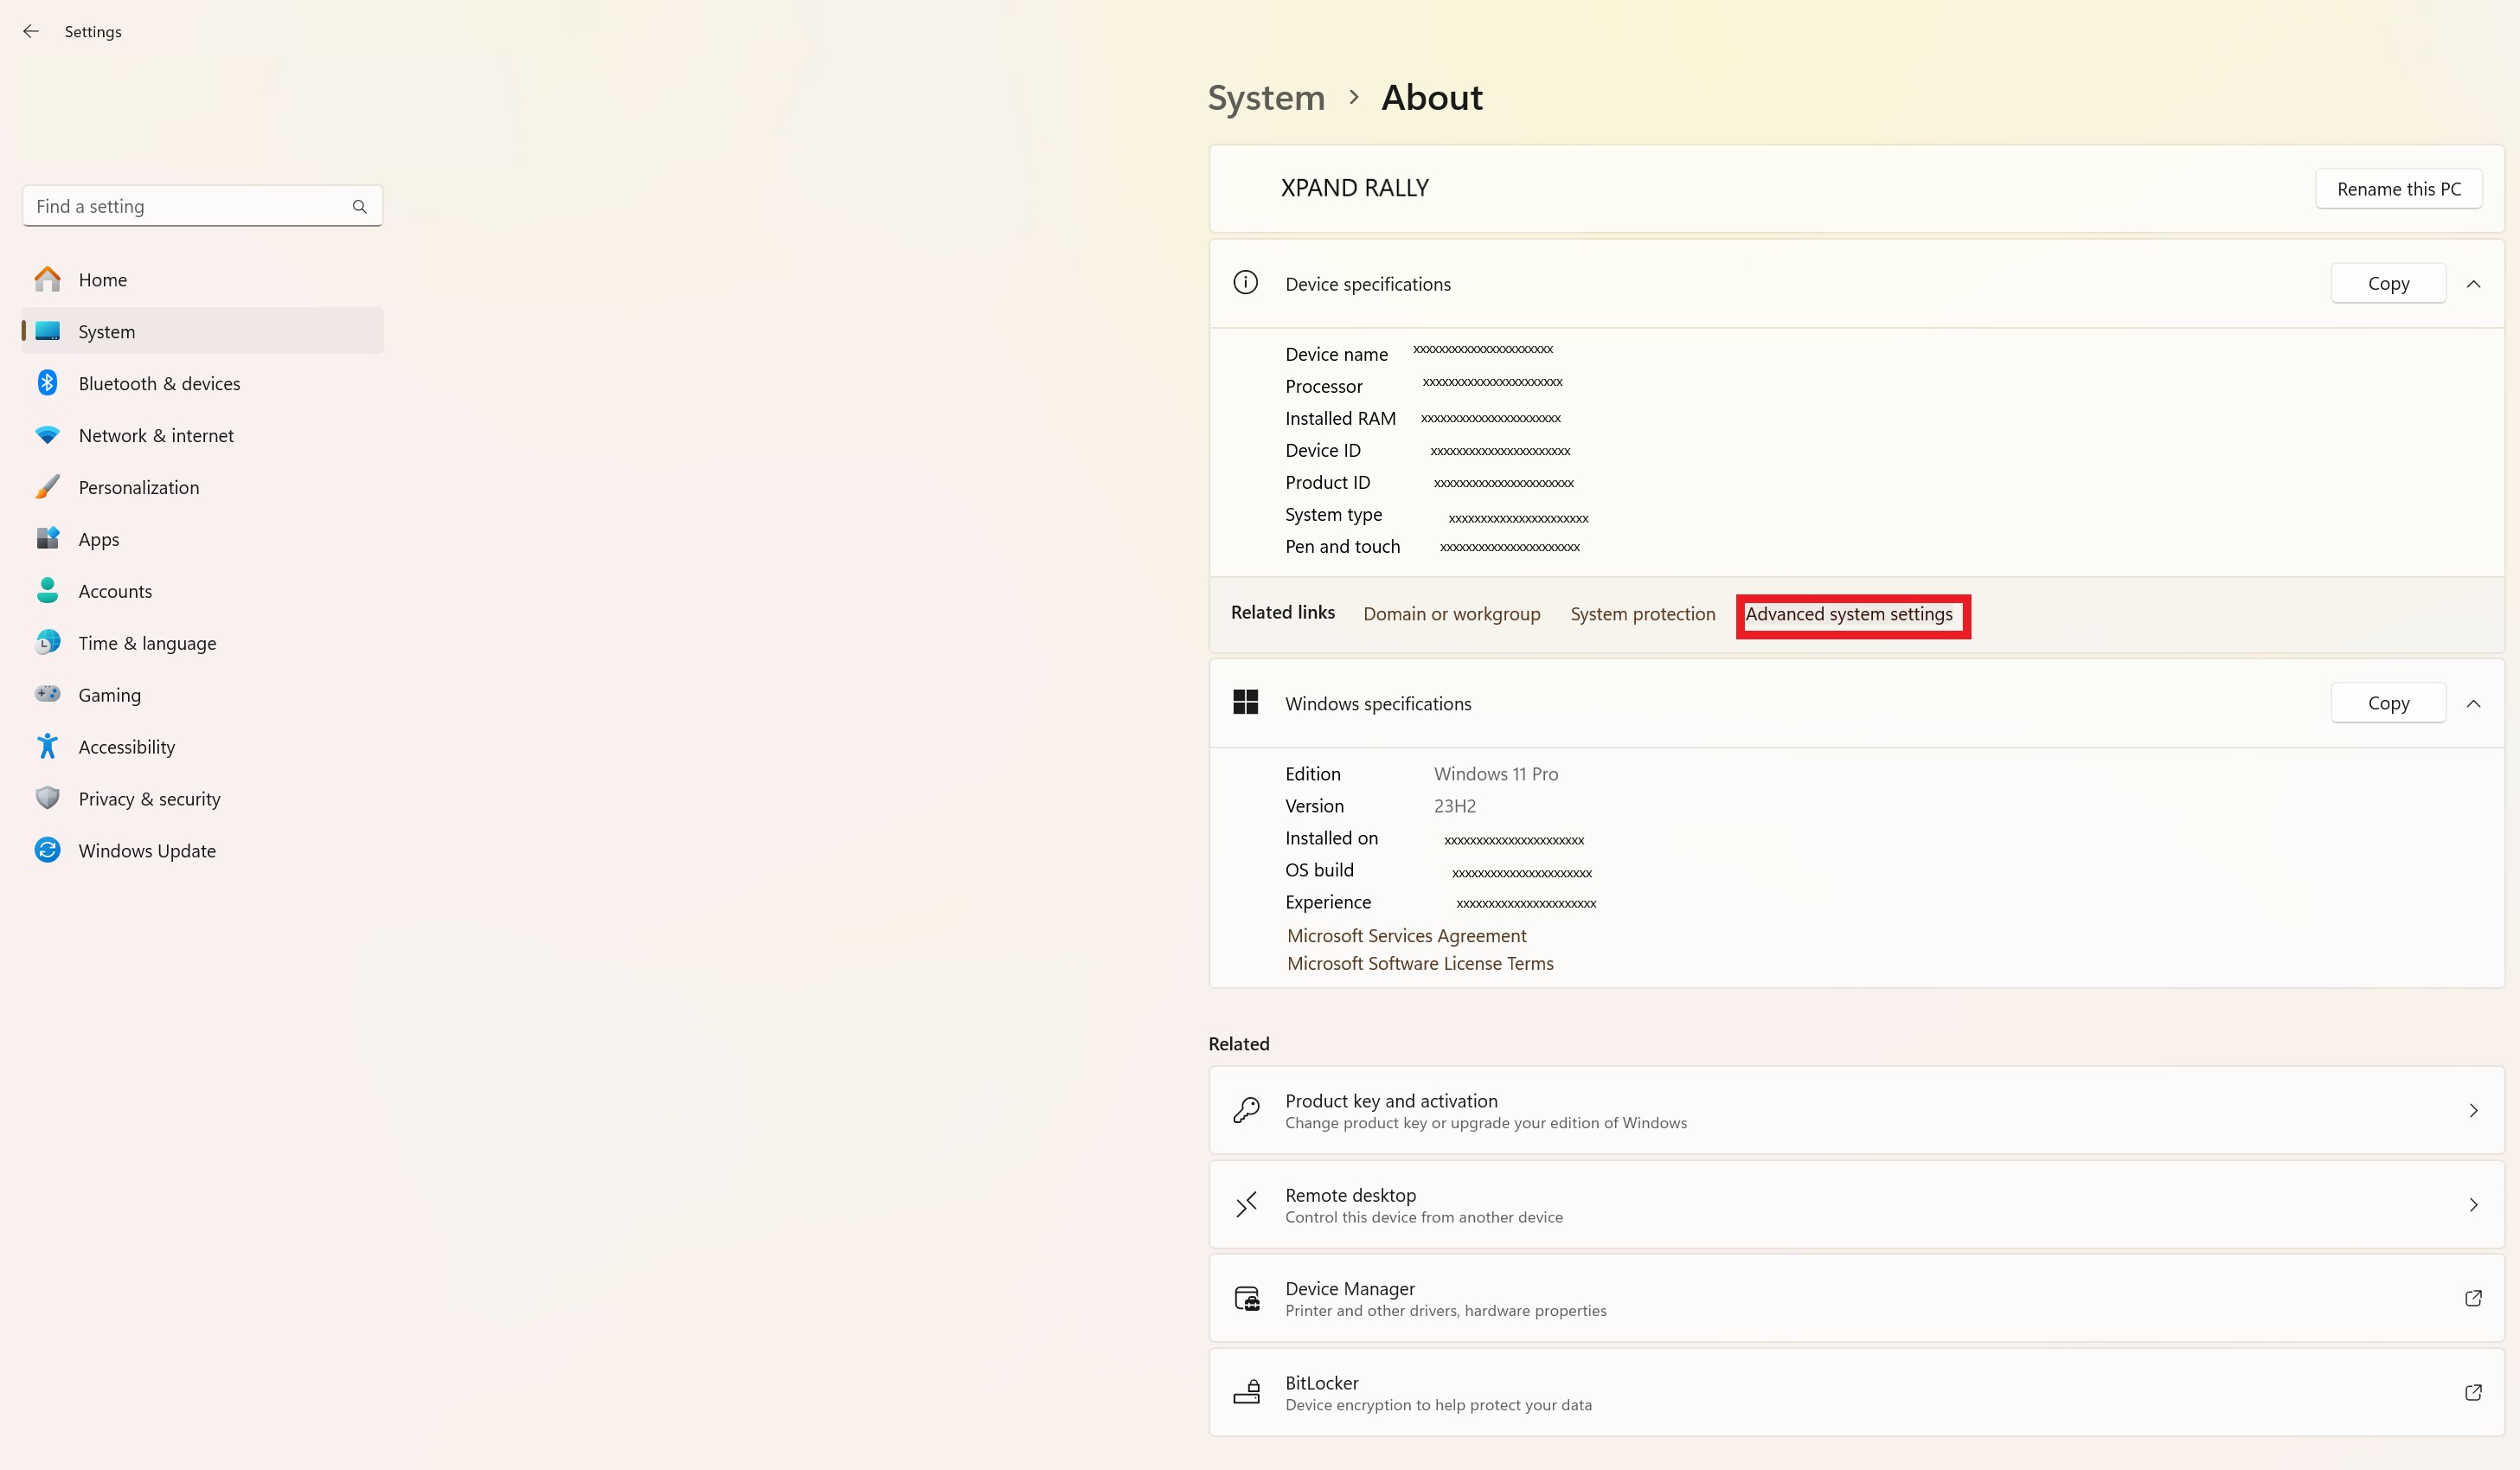Select Personalization in sidebar
Viewport: 2520px width, 1470px height.
click(x=139, y=488)
